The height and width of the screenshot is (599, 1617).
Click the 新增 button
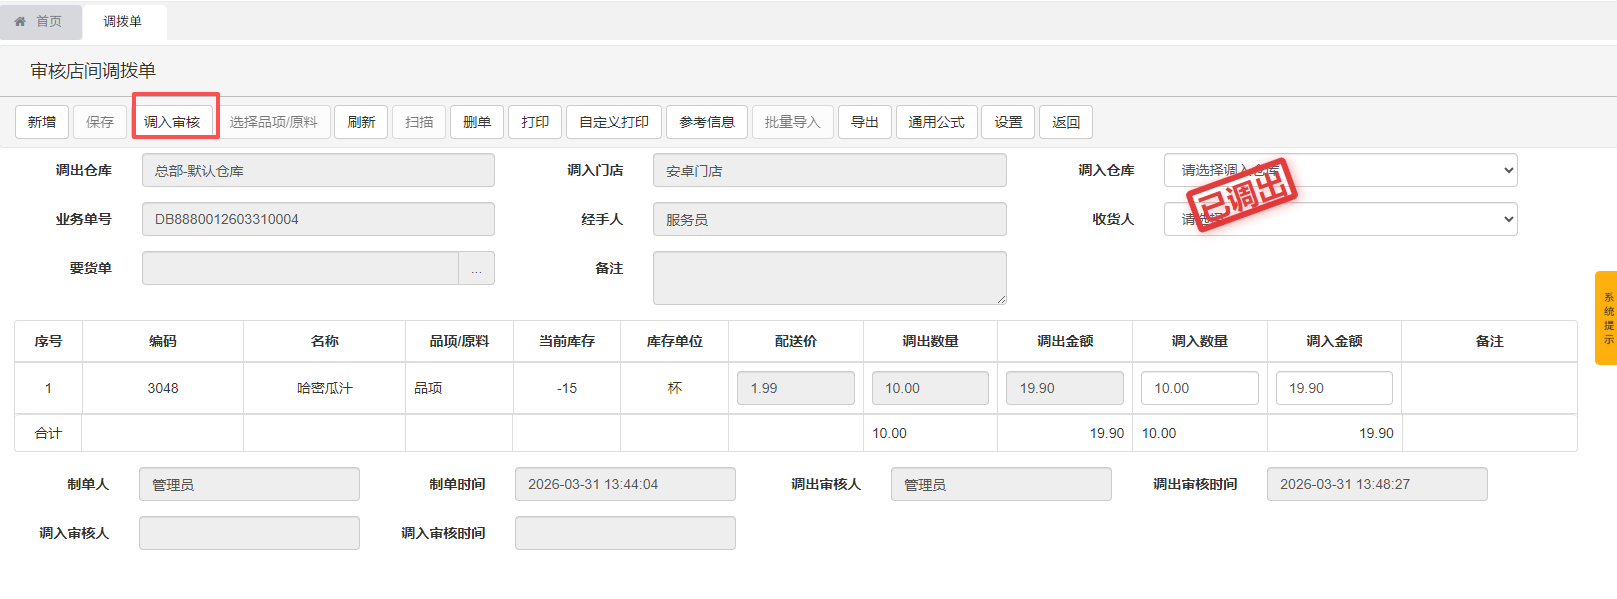point(42,122)
